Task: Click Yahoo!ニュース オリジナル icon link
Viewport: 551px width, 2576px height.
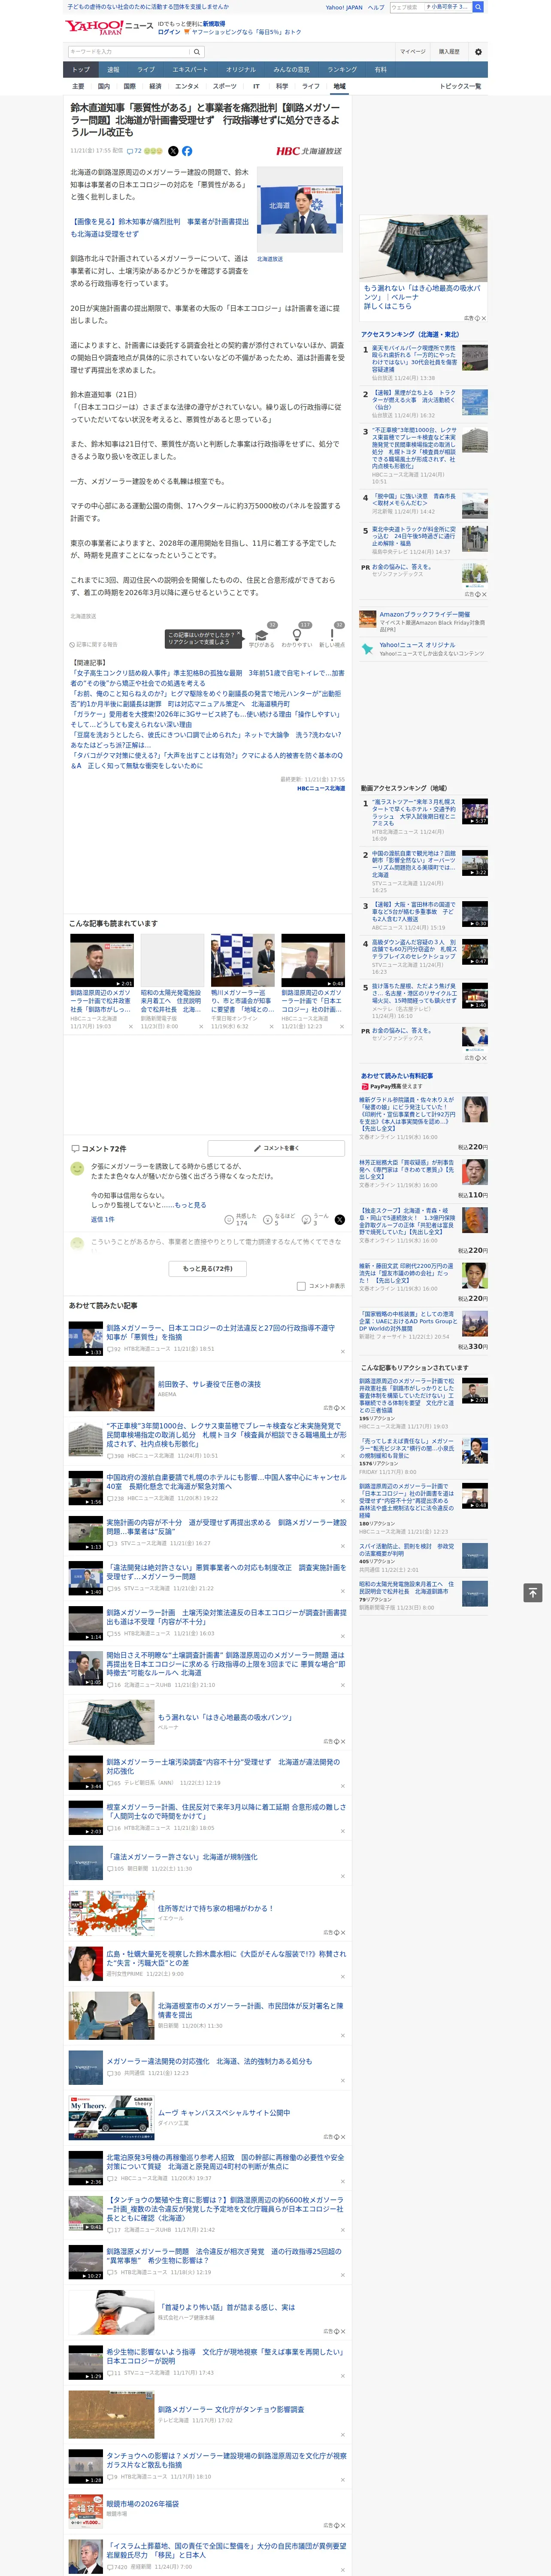Action: tap(368, 649)
